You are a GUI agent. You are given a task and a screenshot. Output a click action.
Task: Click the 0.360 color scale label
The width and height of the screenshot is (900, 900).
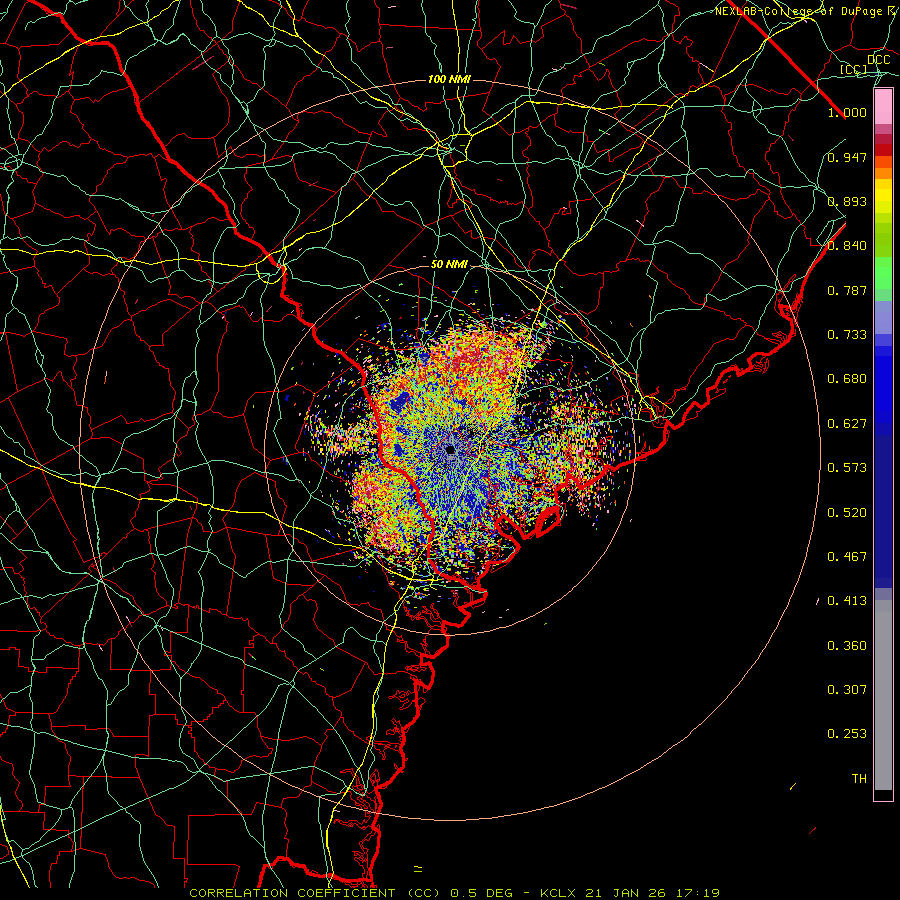[847, 646]
